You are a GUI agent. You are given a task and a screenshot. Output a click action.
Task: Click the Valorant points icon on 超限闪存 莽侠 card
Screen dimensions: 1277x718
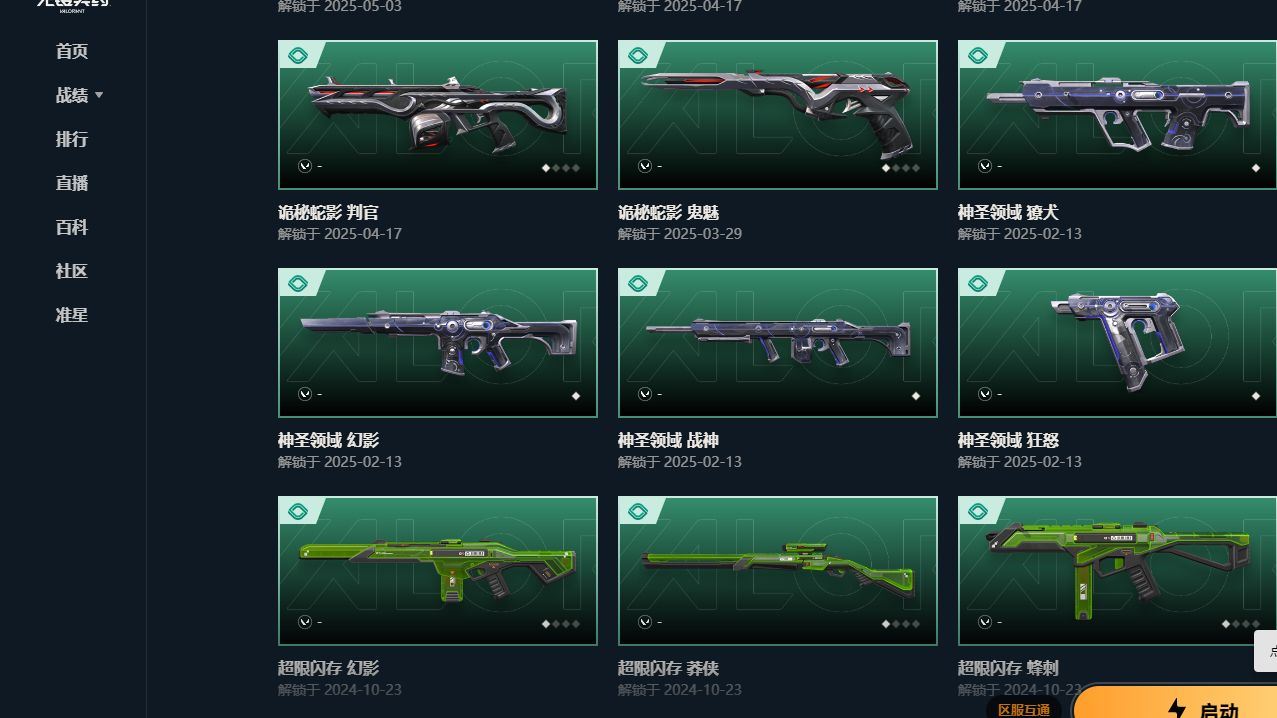645,622
